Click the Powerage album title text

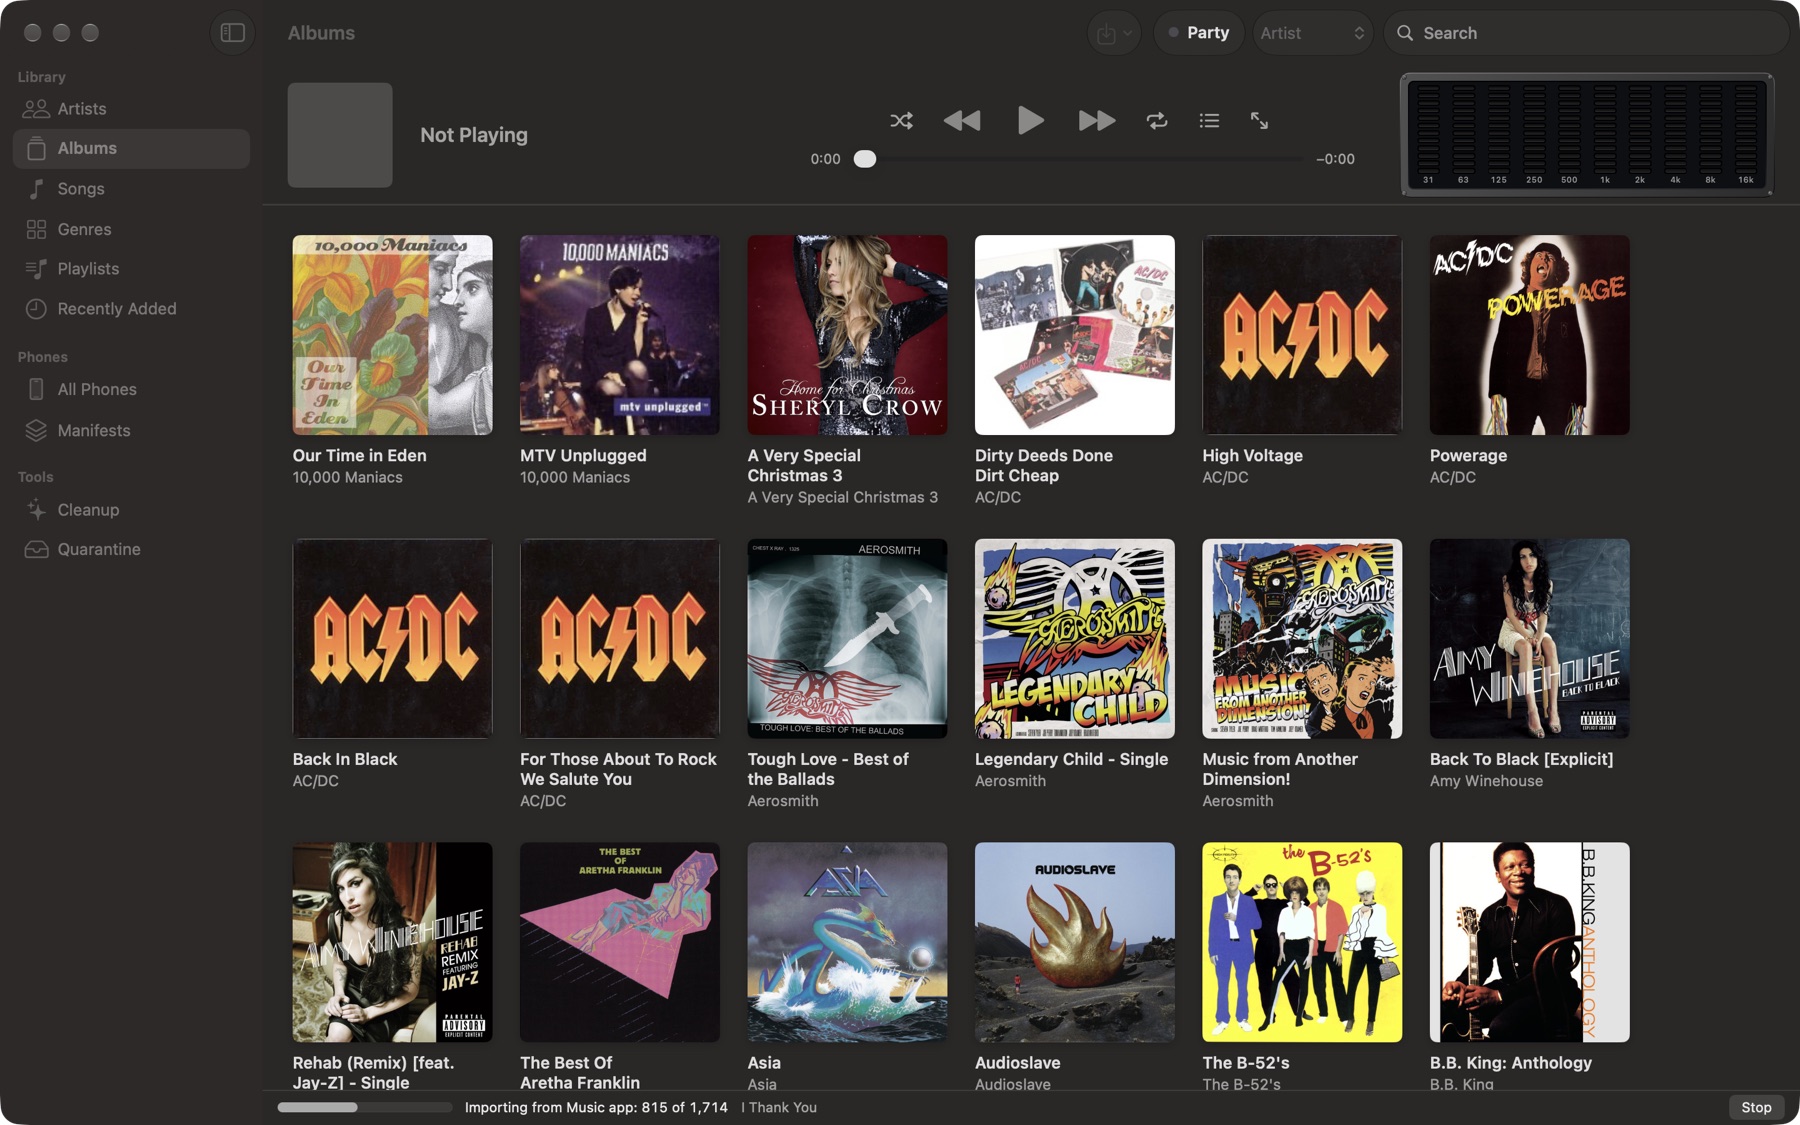coord(1468,456)
